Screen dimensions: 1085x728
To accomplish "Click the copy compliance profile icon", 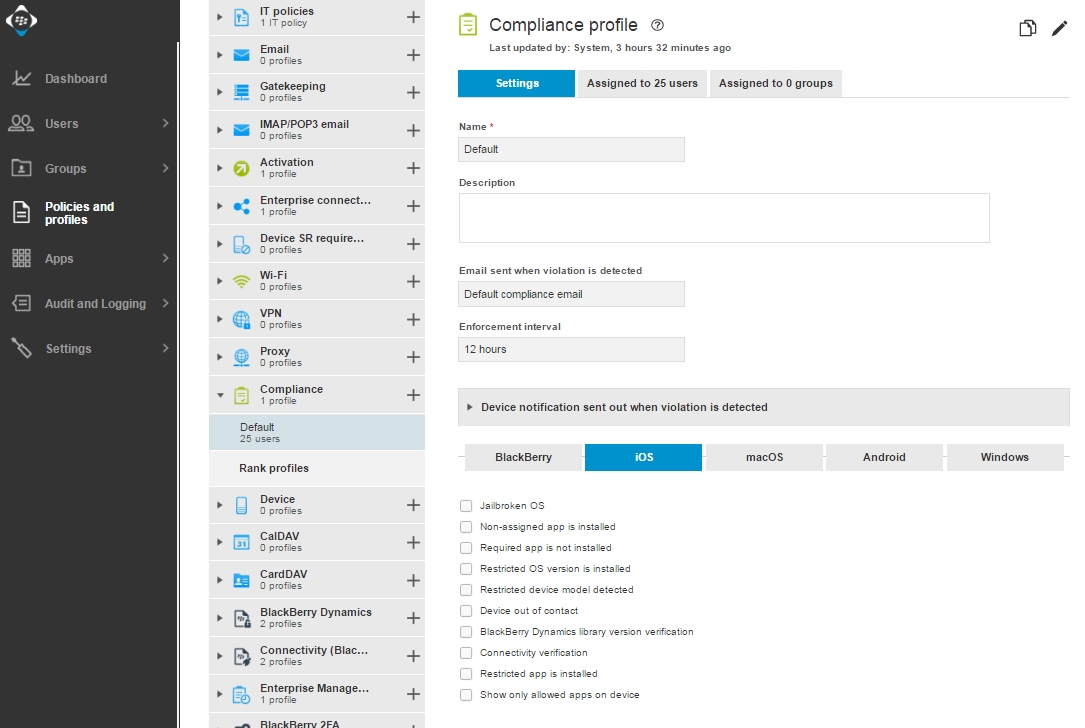I will pos(1027,28).
